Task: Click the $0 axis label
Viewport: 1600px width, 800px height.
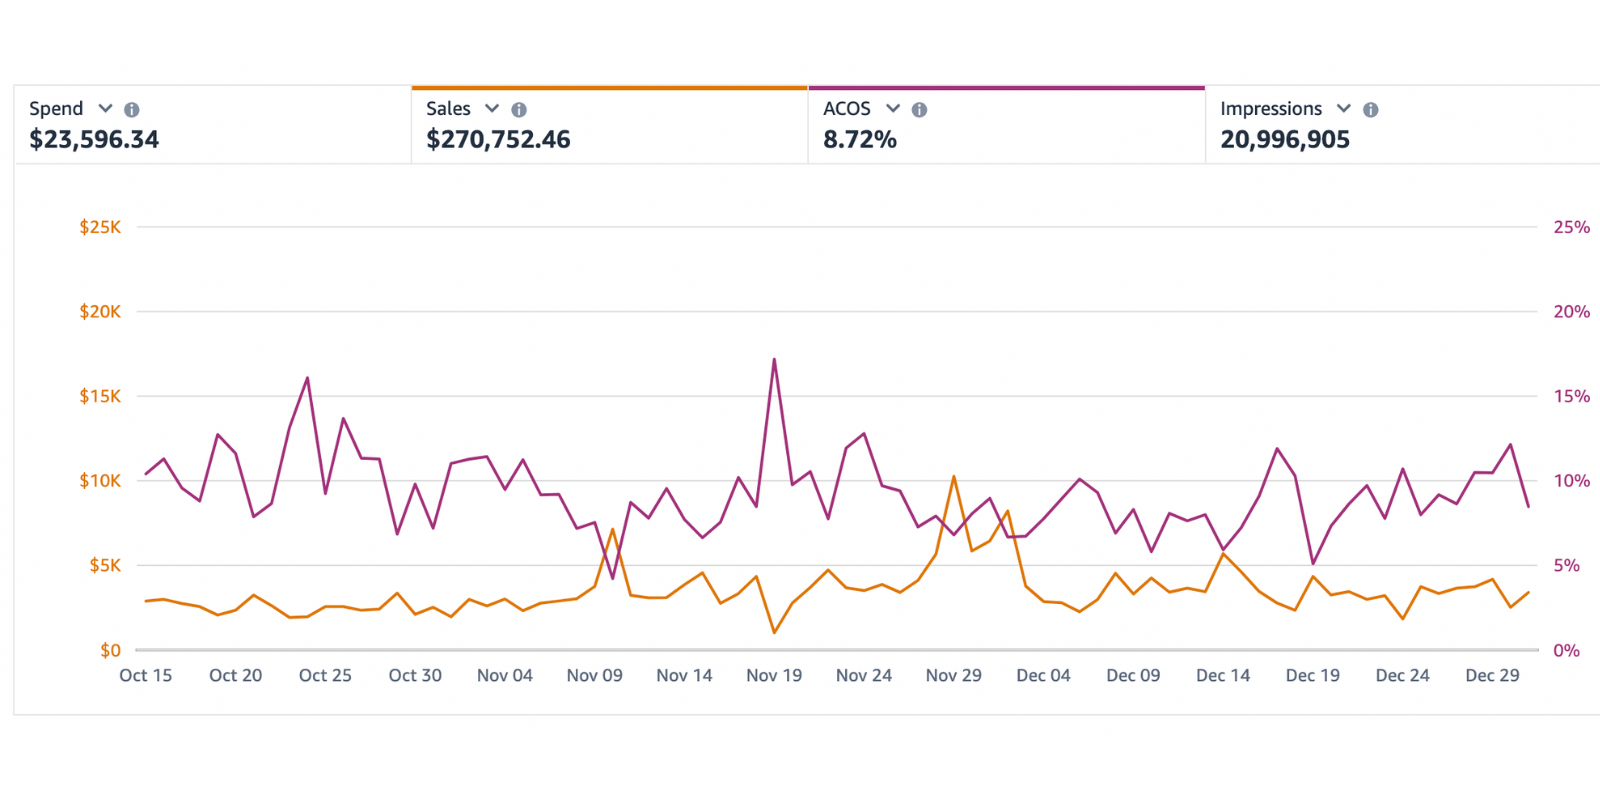Action: point(110,651)
